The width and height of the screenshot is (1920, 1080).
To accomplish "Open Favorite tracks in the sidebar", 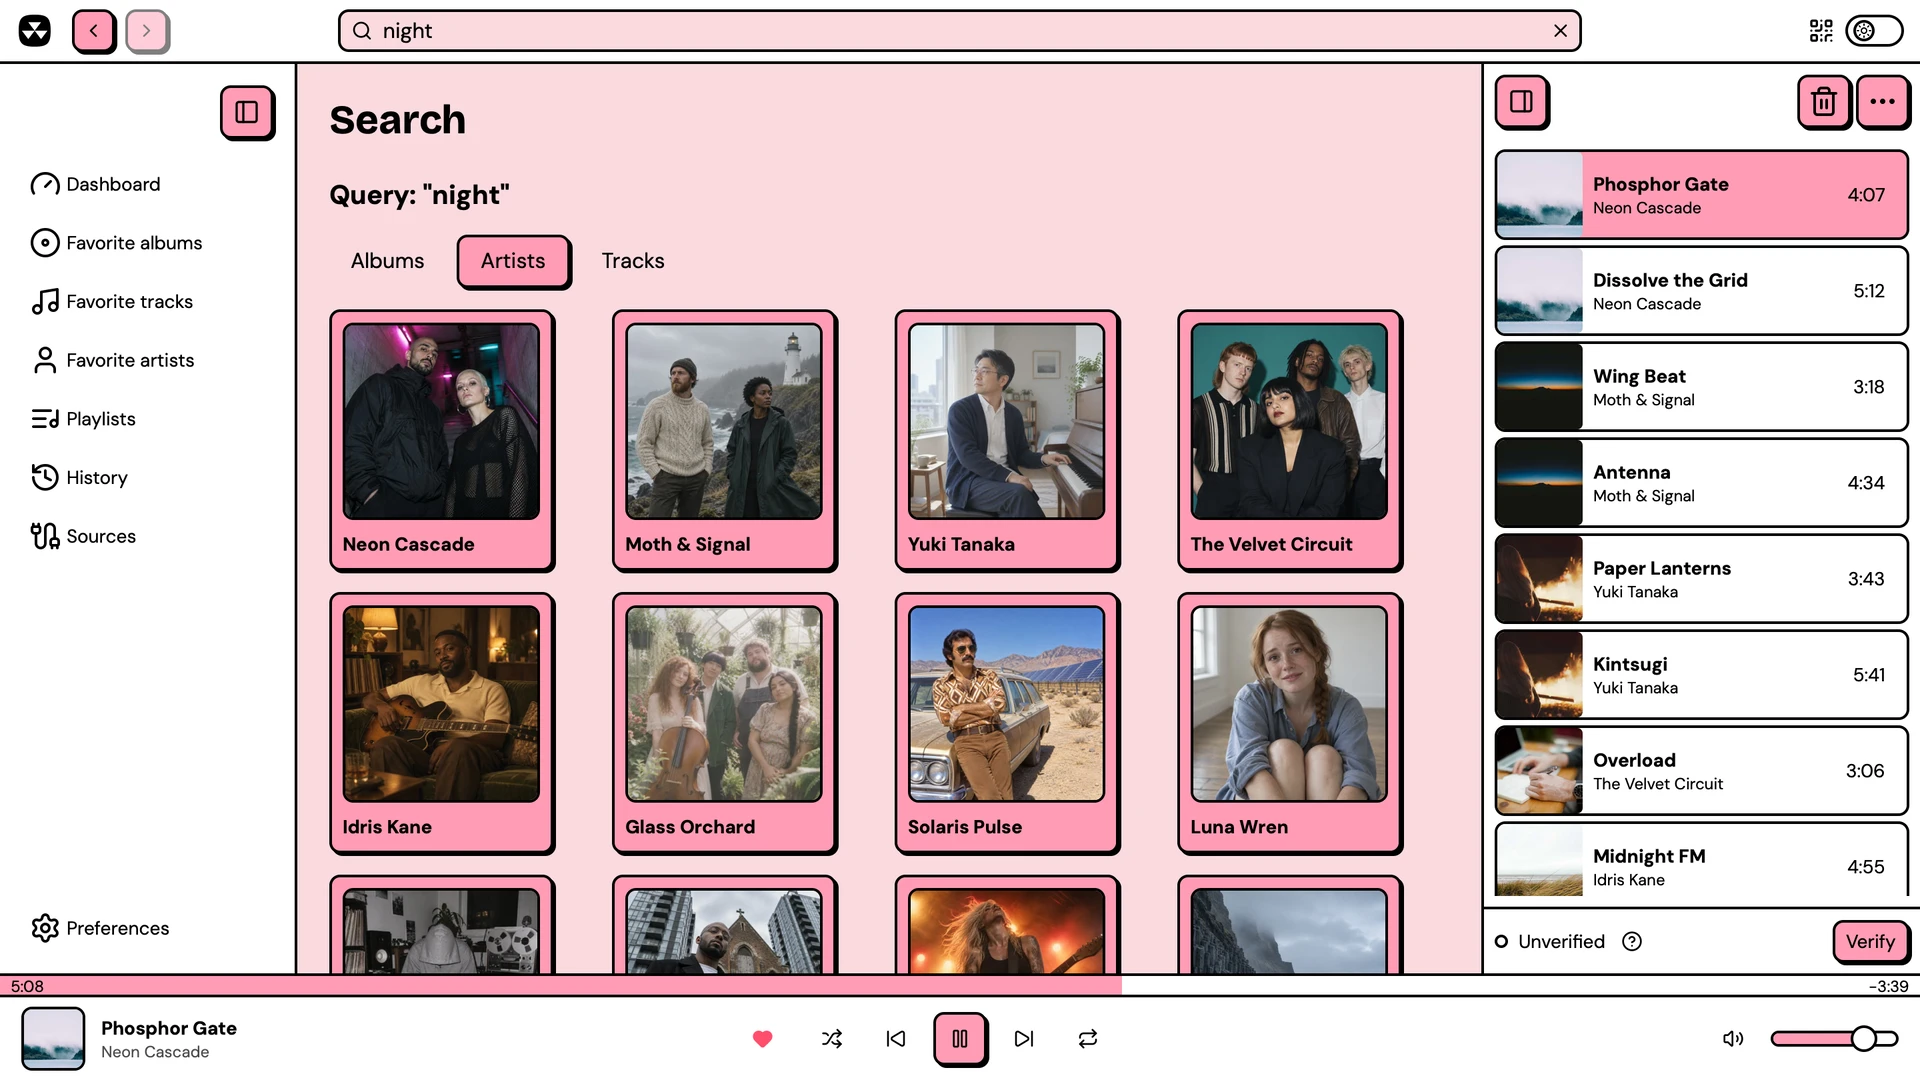I will pos(112,302).
